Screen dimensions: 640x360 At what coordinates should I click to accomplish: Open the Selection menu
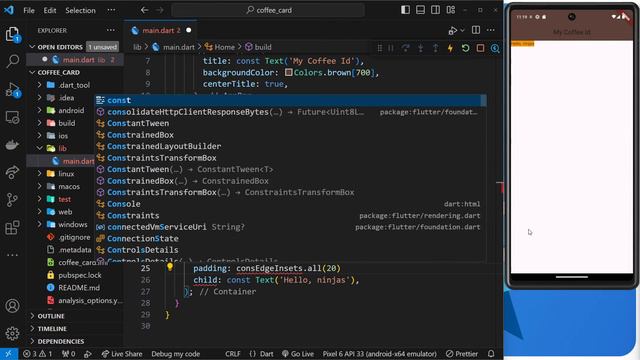point(80,10)
